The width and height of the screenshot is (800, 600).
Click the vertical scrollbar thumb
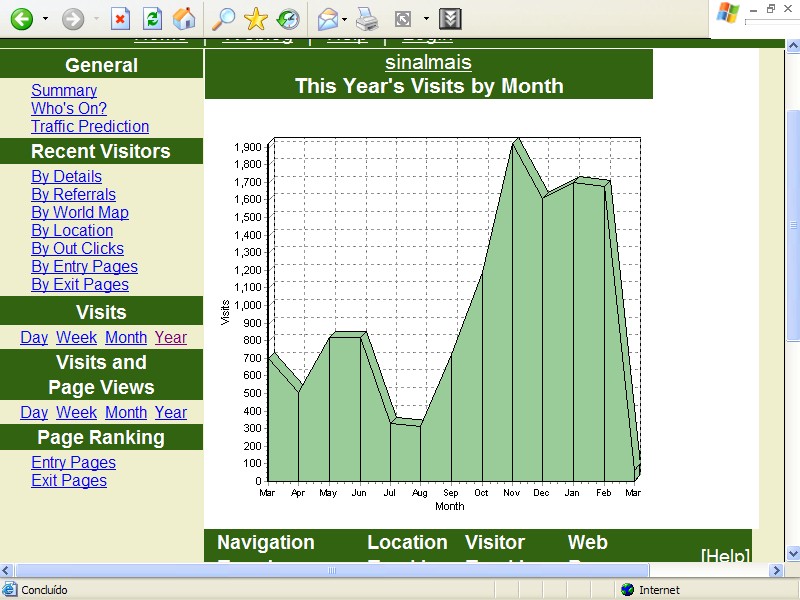coord(793,226)
